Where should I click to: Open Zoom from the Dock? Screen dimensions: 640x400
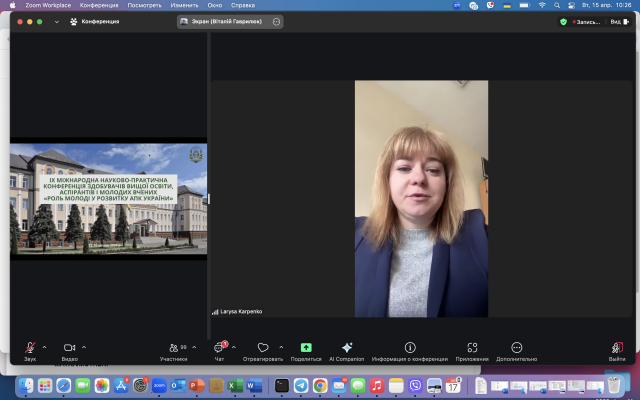tap(159, 385)
